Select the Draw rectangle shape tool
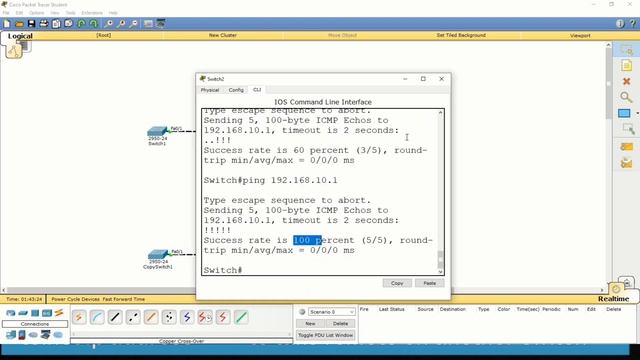This screenshot has height=360, width=640. pyautogui.click(x=624, y=113)
